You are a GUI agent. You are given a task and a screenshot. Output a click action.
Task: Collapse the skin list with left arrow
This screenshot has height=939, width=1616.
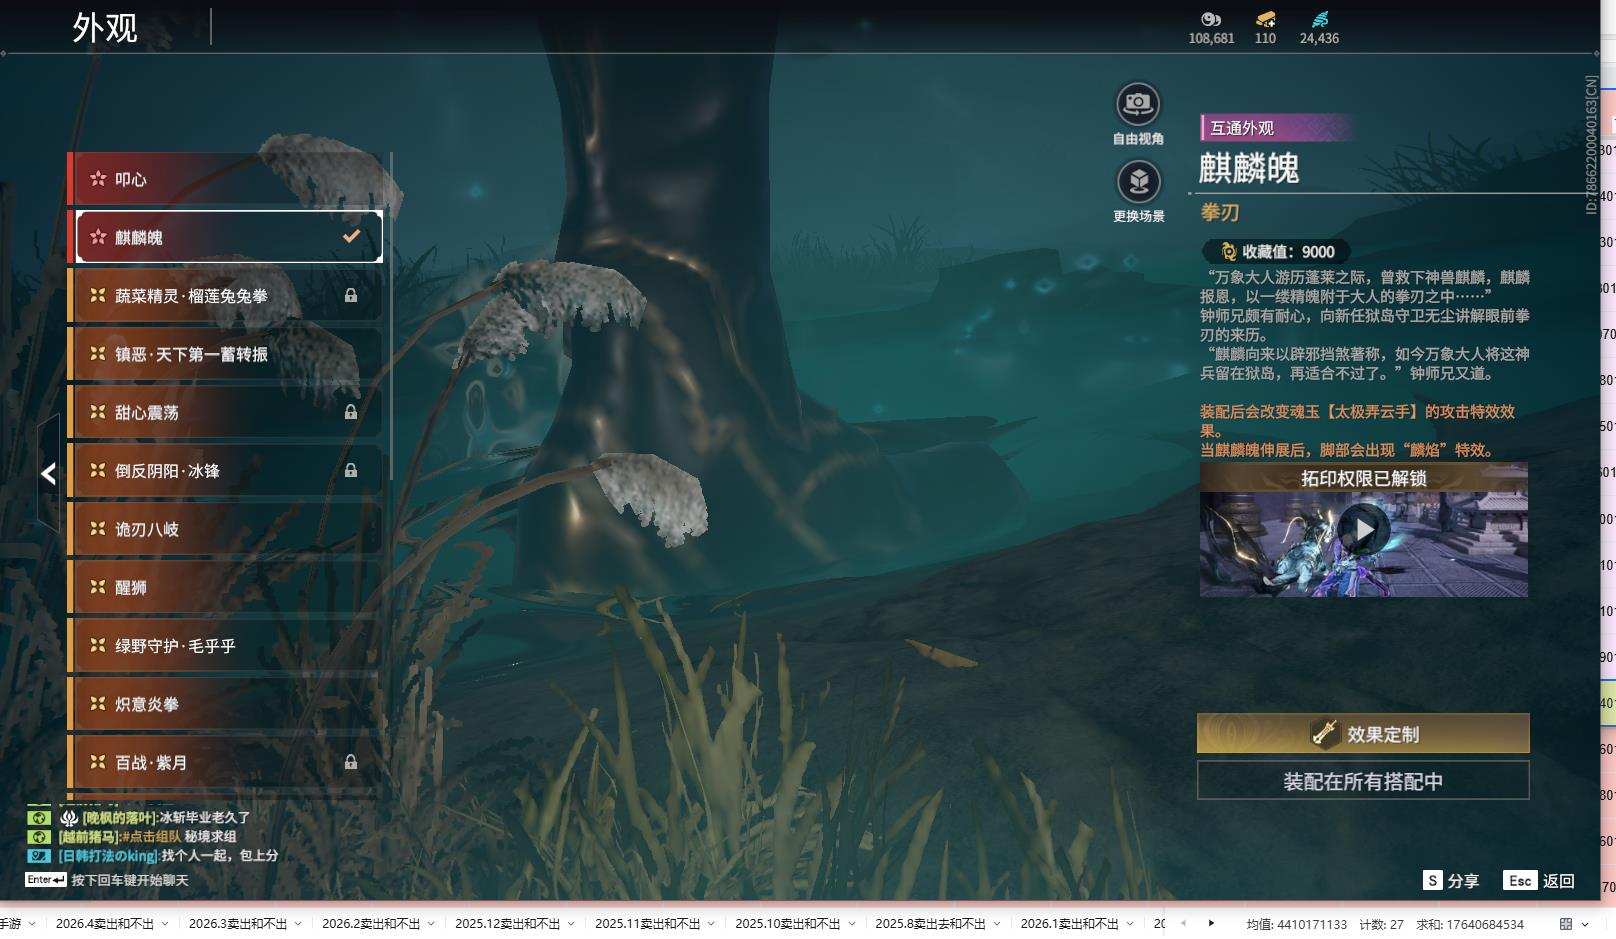point(48,473)
